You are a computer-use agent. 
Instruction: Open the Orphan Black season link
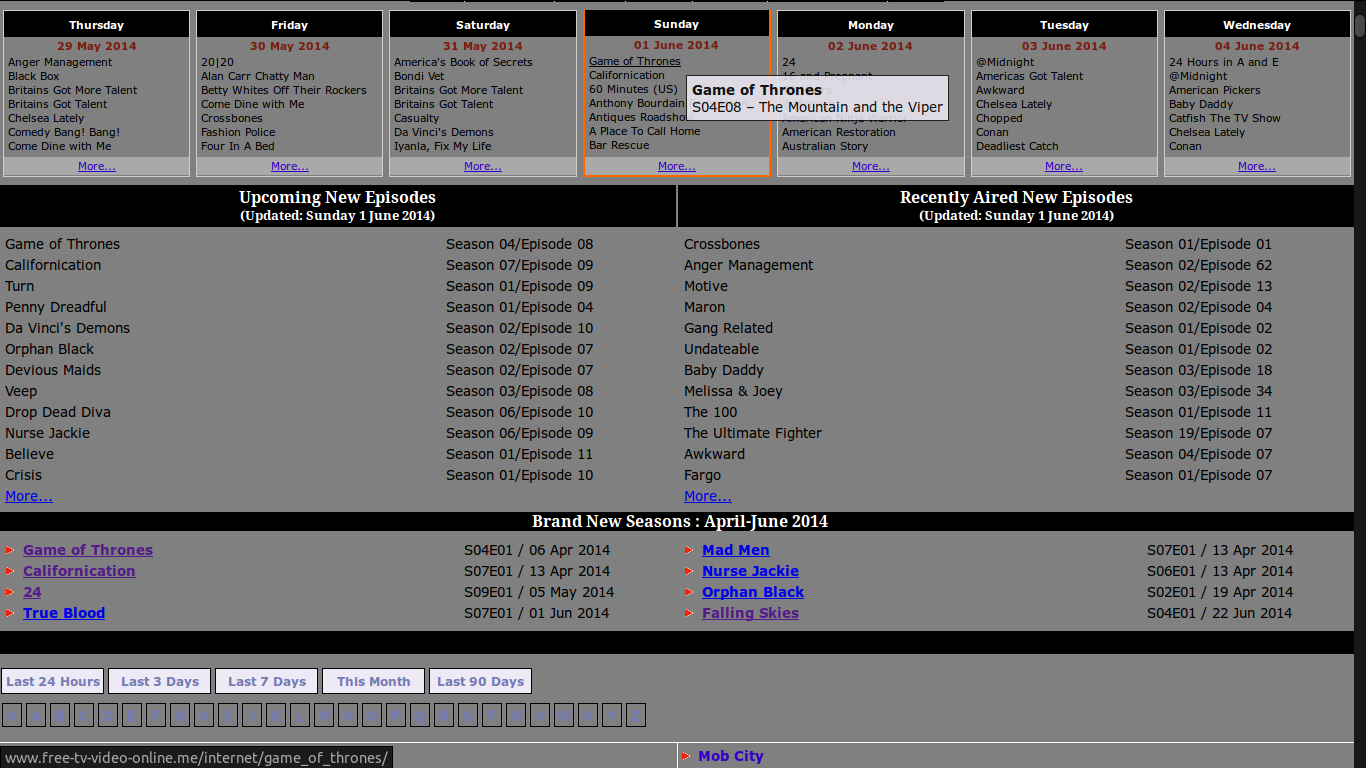point(752,592)
